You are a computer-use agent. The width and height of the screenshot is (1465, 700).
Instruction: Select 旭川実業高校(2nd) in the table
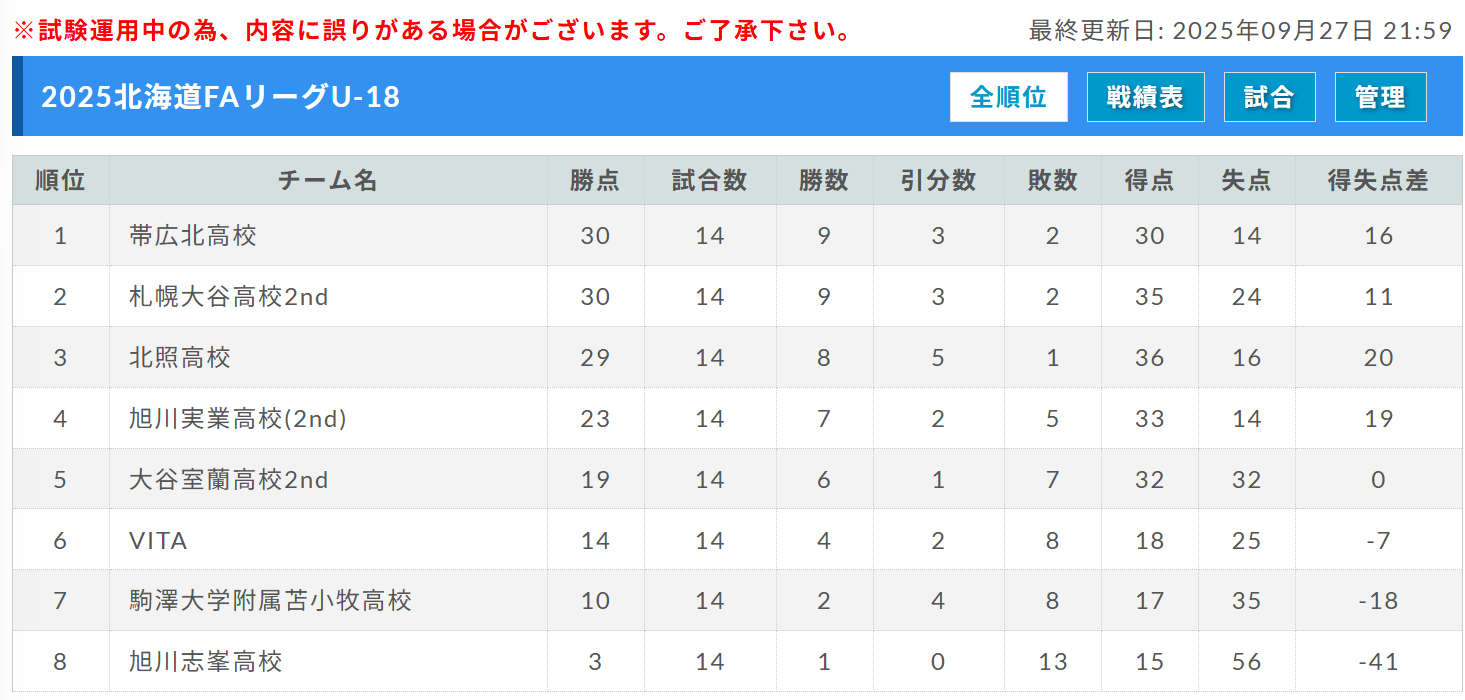(238, 419)
